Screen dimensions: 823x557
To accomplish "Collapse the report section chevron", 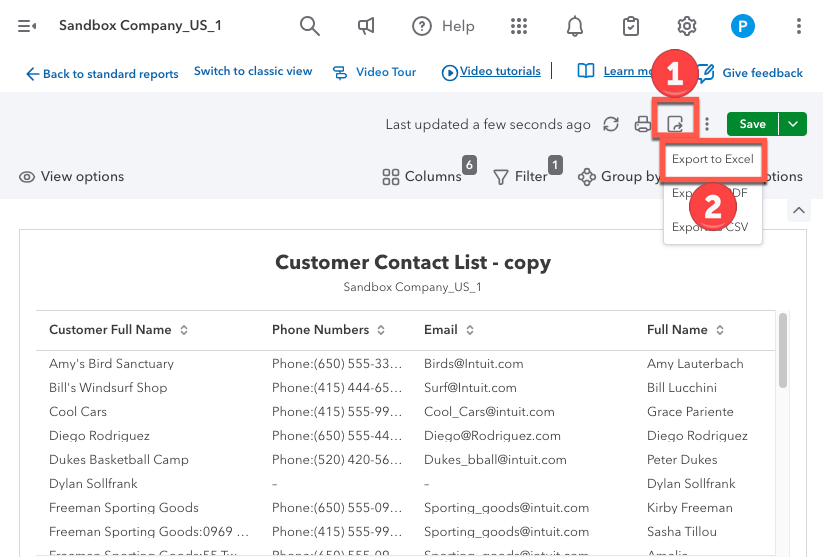I will (x=798, y=210).
